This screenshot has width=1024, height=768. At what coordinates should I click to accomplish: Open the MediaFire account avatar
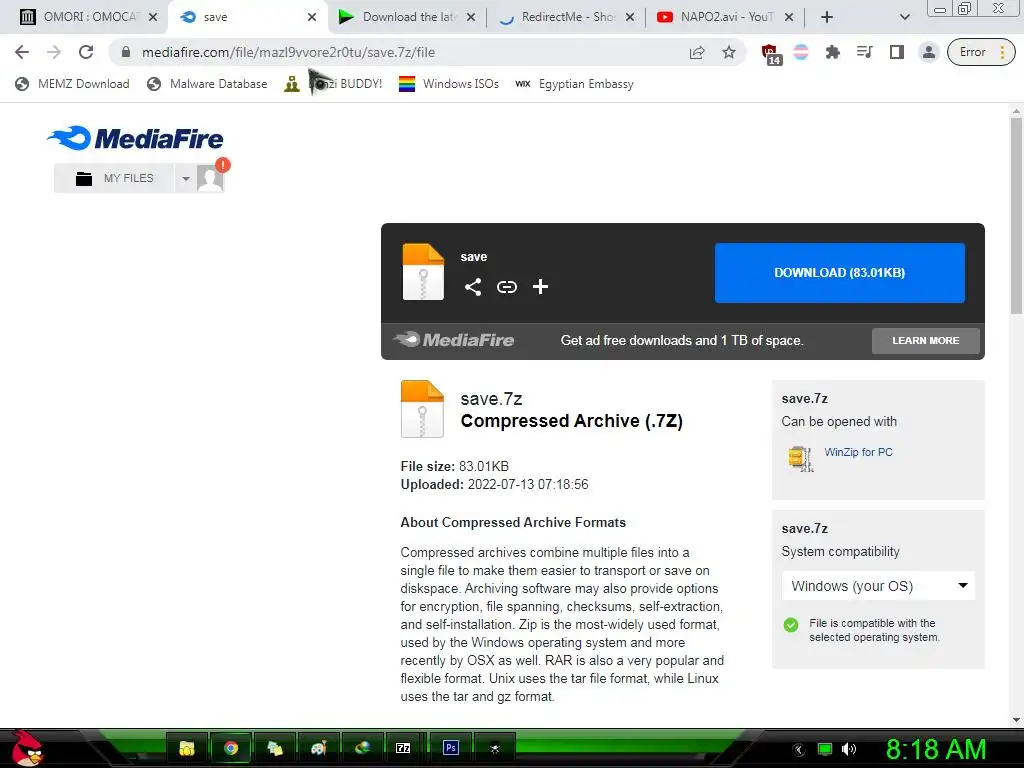point(210,178)
